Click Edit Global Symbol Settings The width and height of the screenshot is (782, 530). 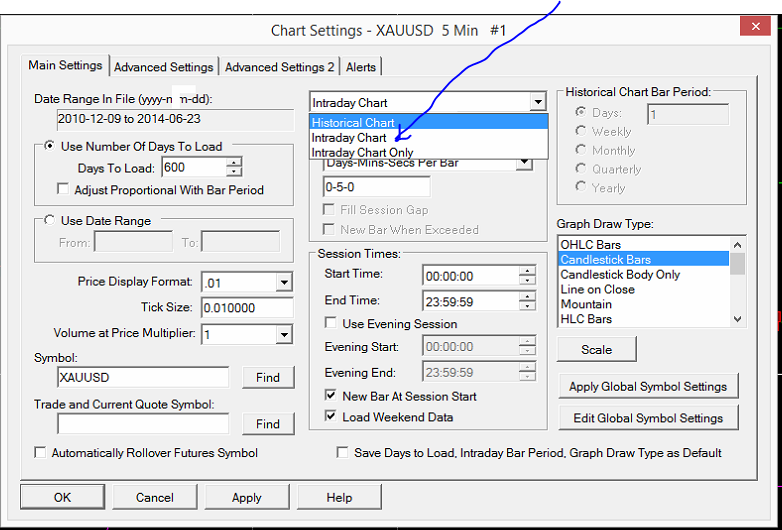(x=648, y=418)
